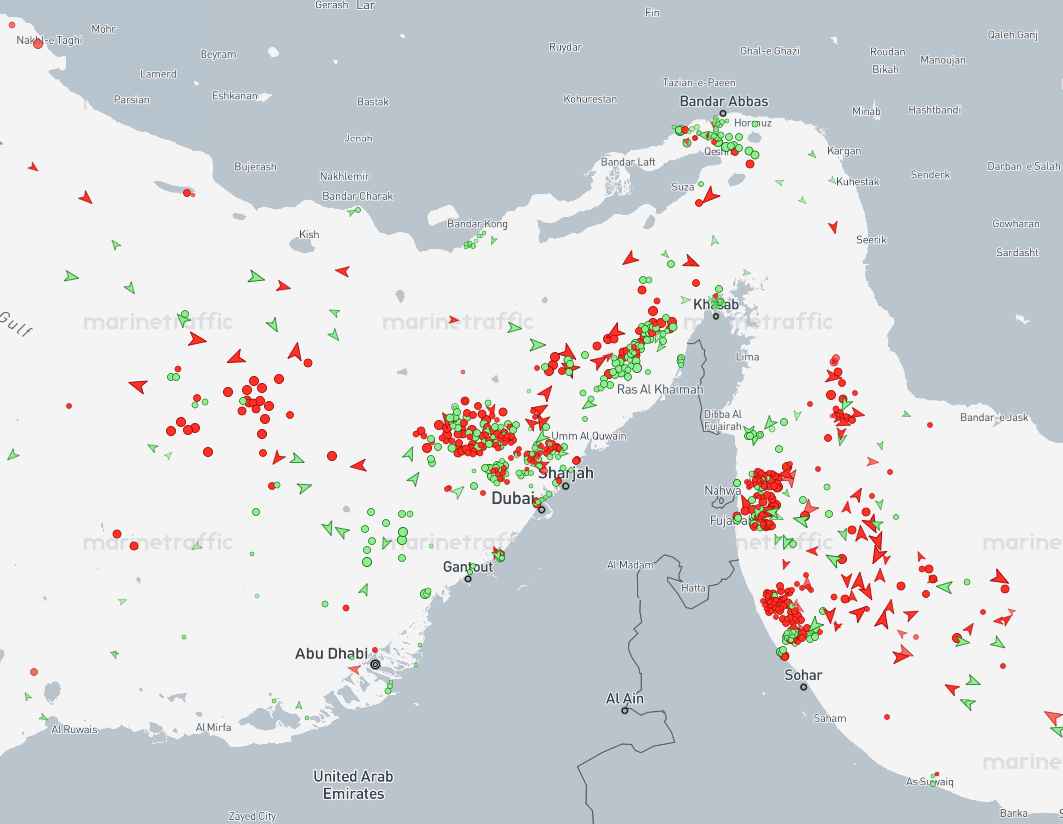The image size is (1063, 824).
Task: Click the green vessel marker near Bandar Charak
Action: (x=354, y=211)
